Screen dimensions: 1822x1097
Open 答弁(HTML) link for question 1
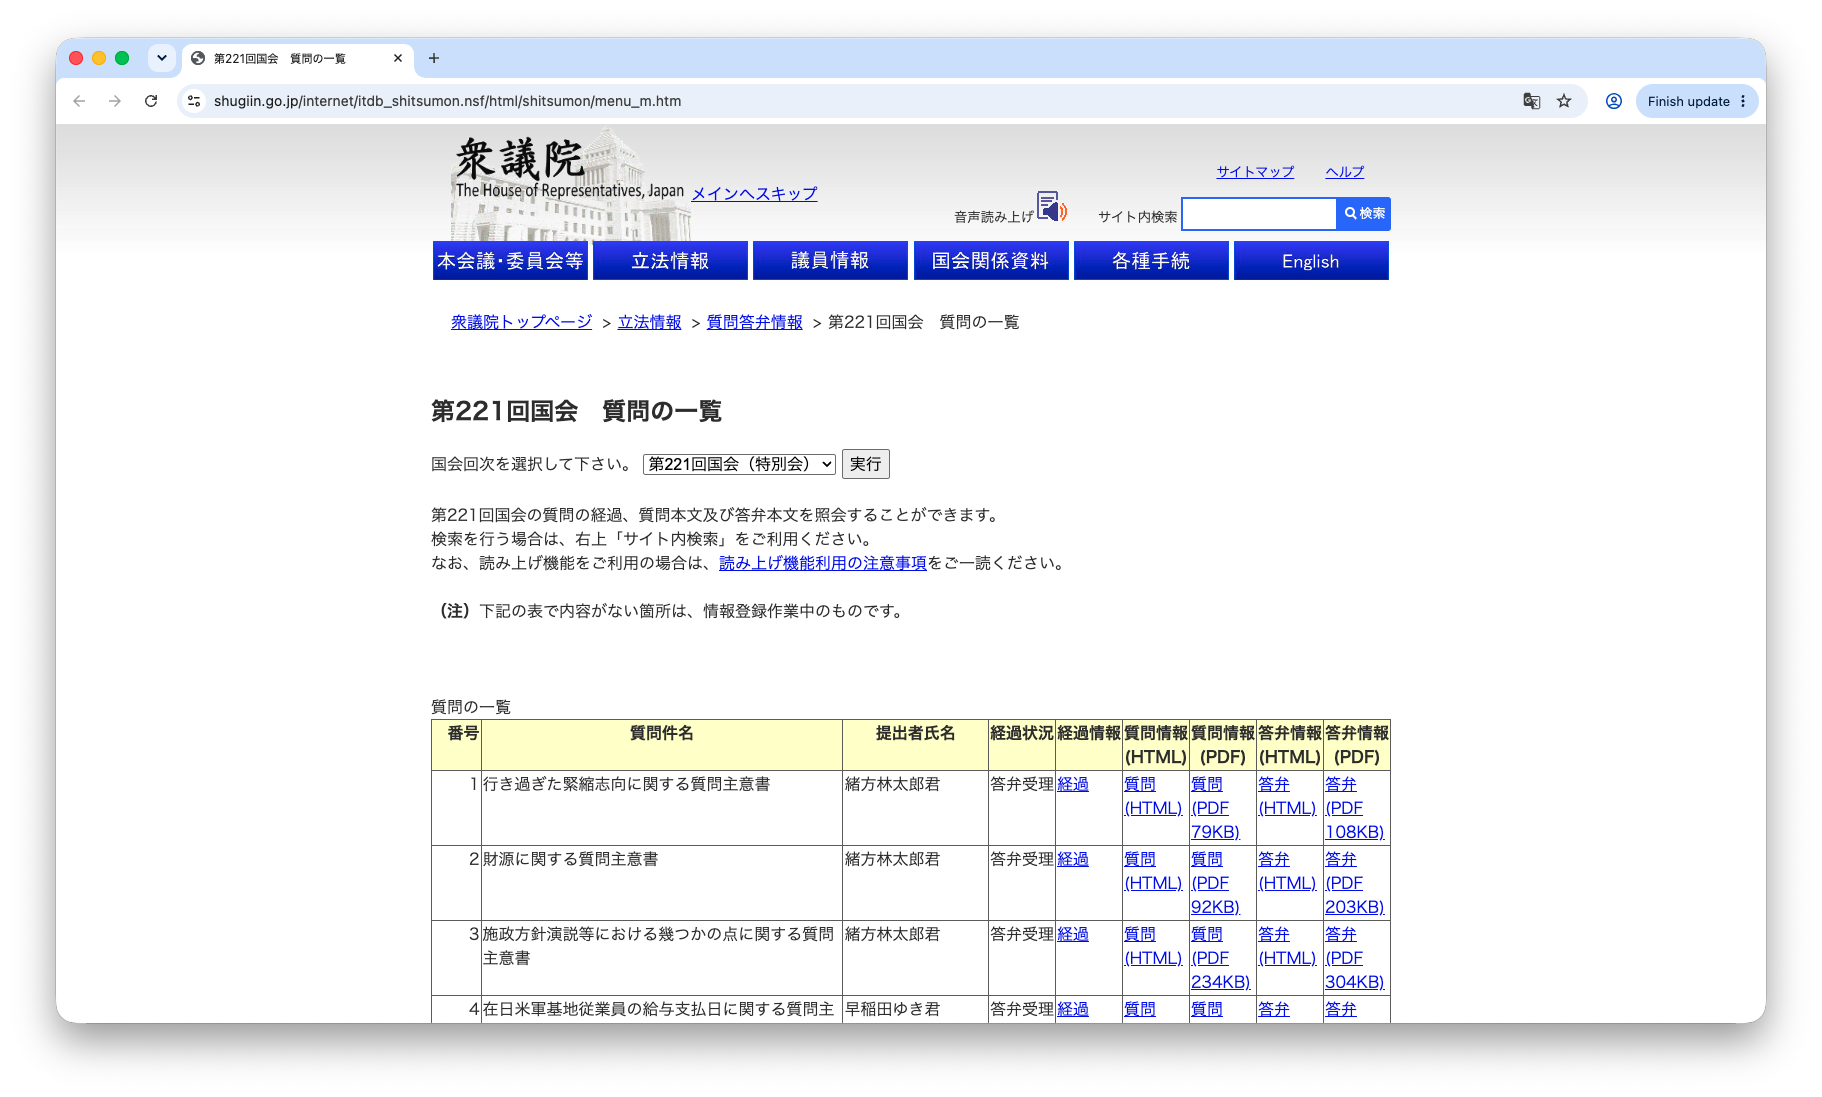pyautogui.click(x=1287, y=796)
